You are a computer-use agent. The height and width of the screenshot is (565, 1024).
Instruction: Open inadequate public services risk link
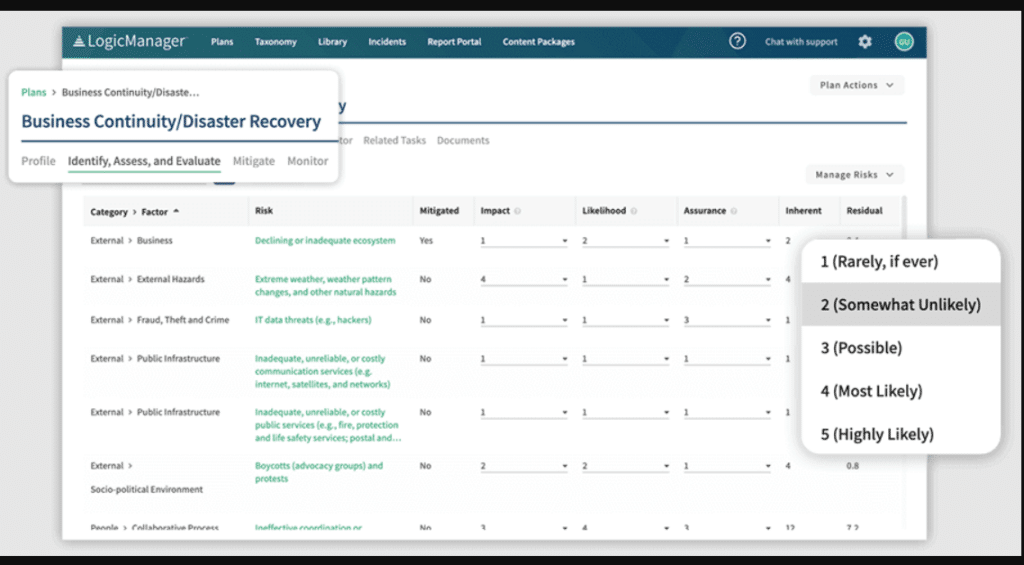click(x=328, y=425)
